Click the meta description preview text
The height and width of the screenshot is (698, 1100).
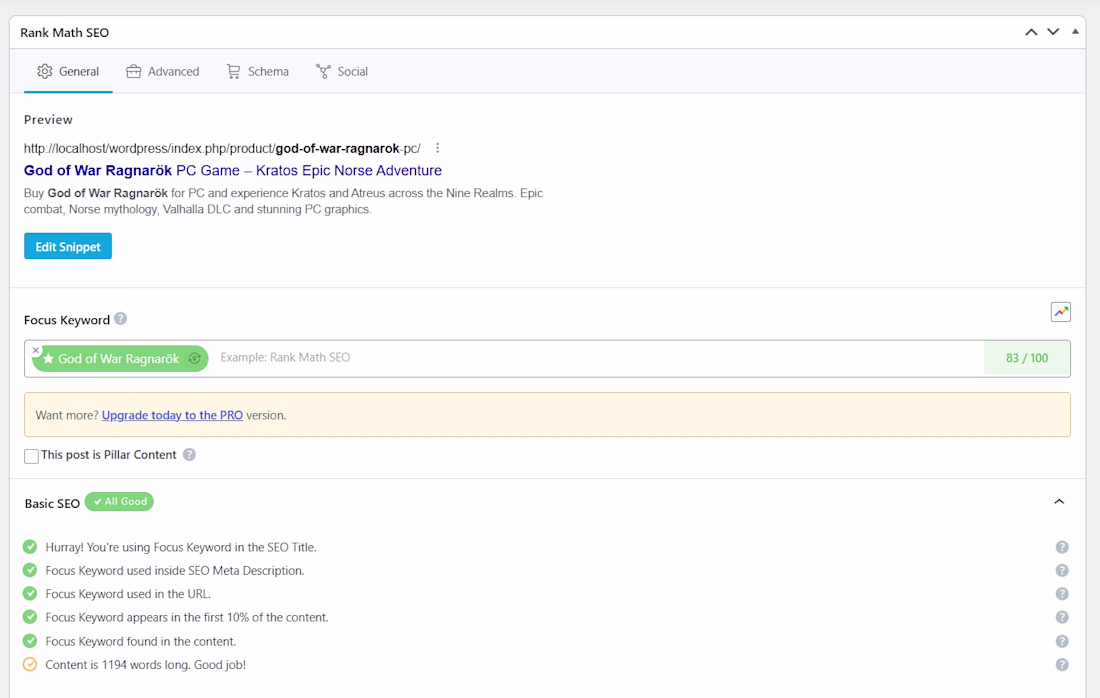pyautogui.click(x=283, y=201)
